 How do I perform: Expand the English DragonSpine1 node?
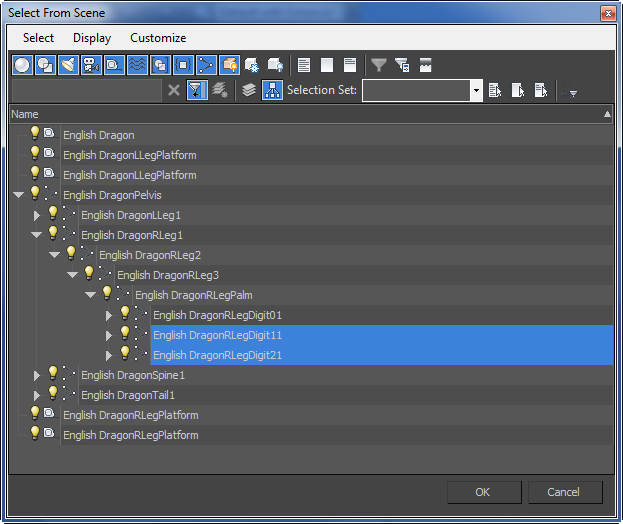coord(37,375)
